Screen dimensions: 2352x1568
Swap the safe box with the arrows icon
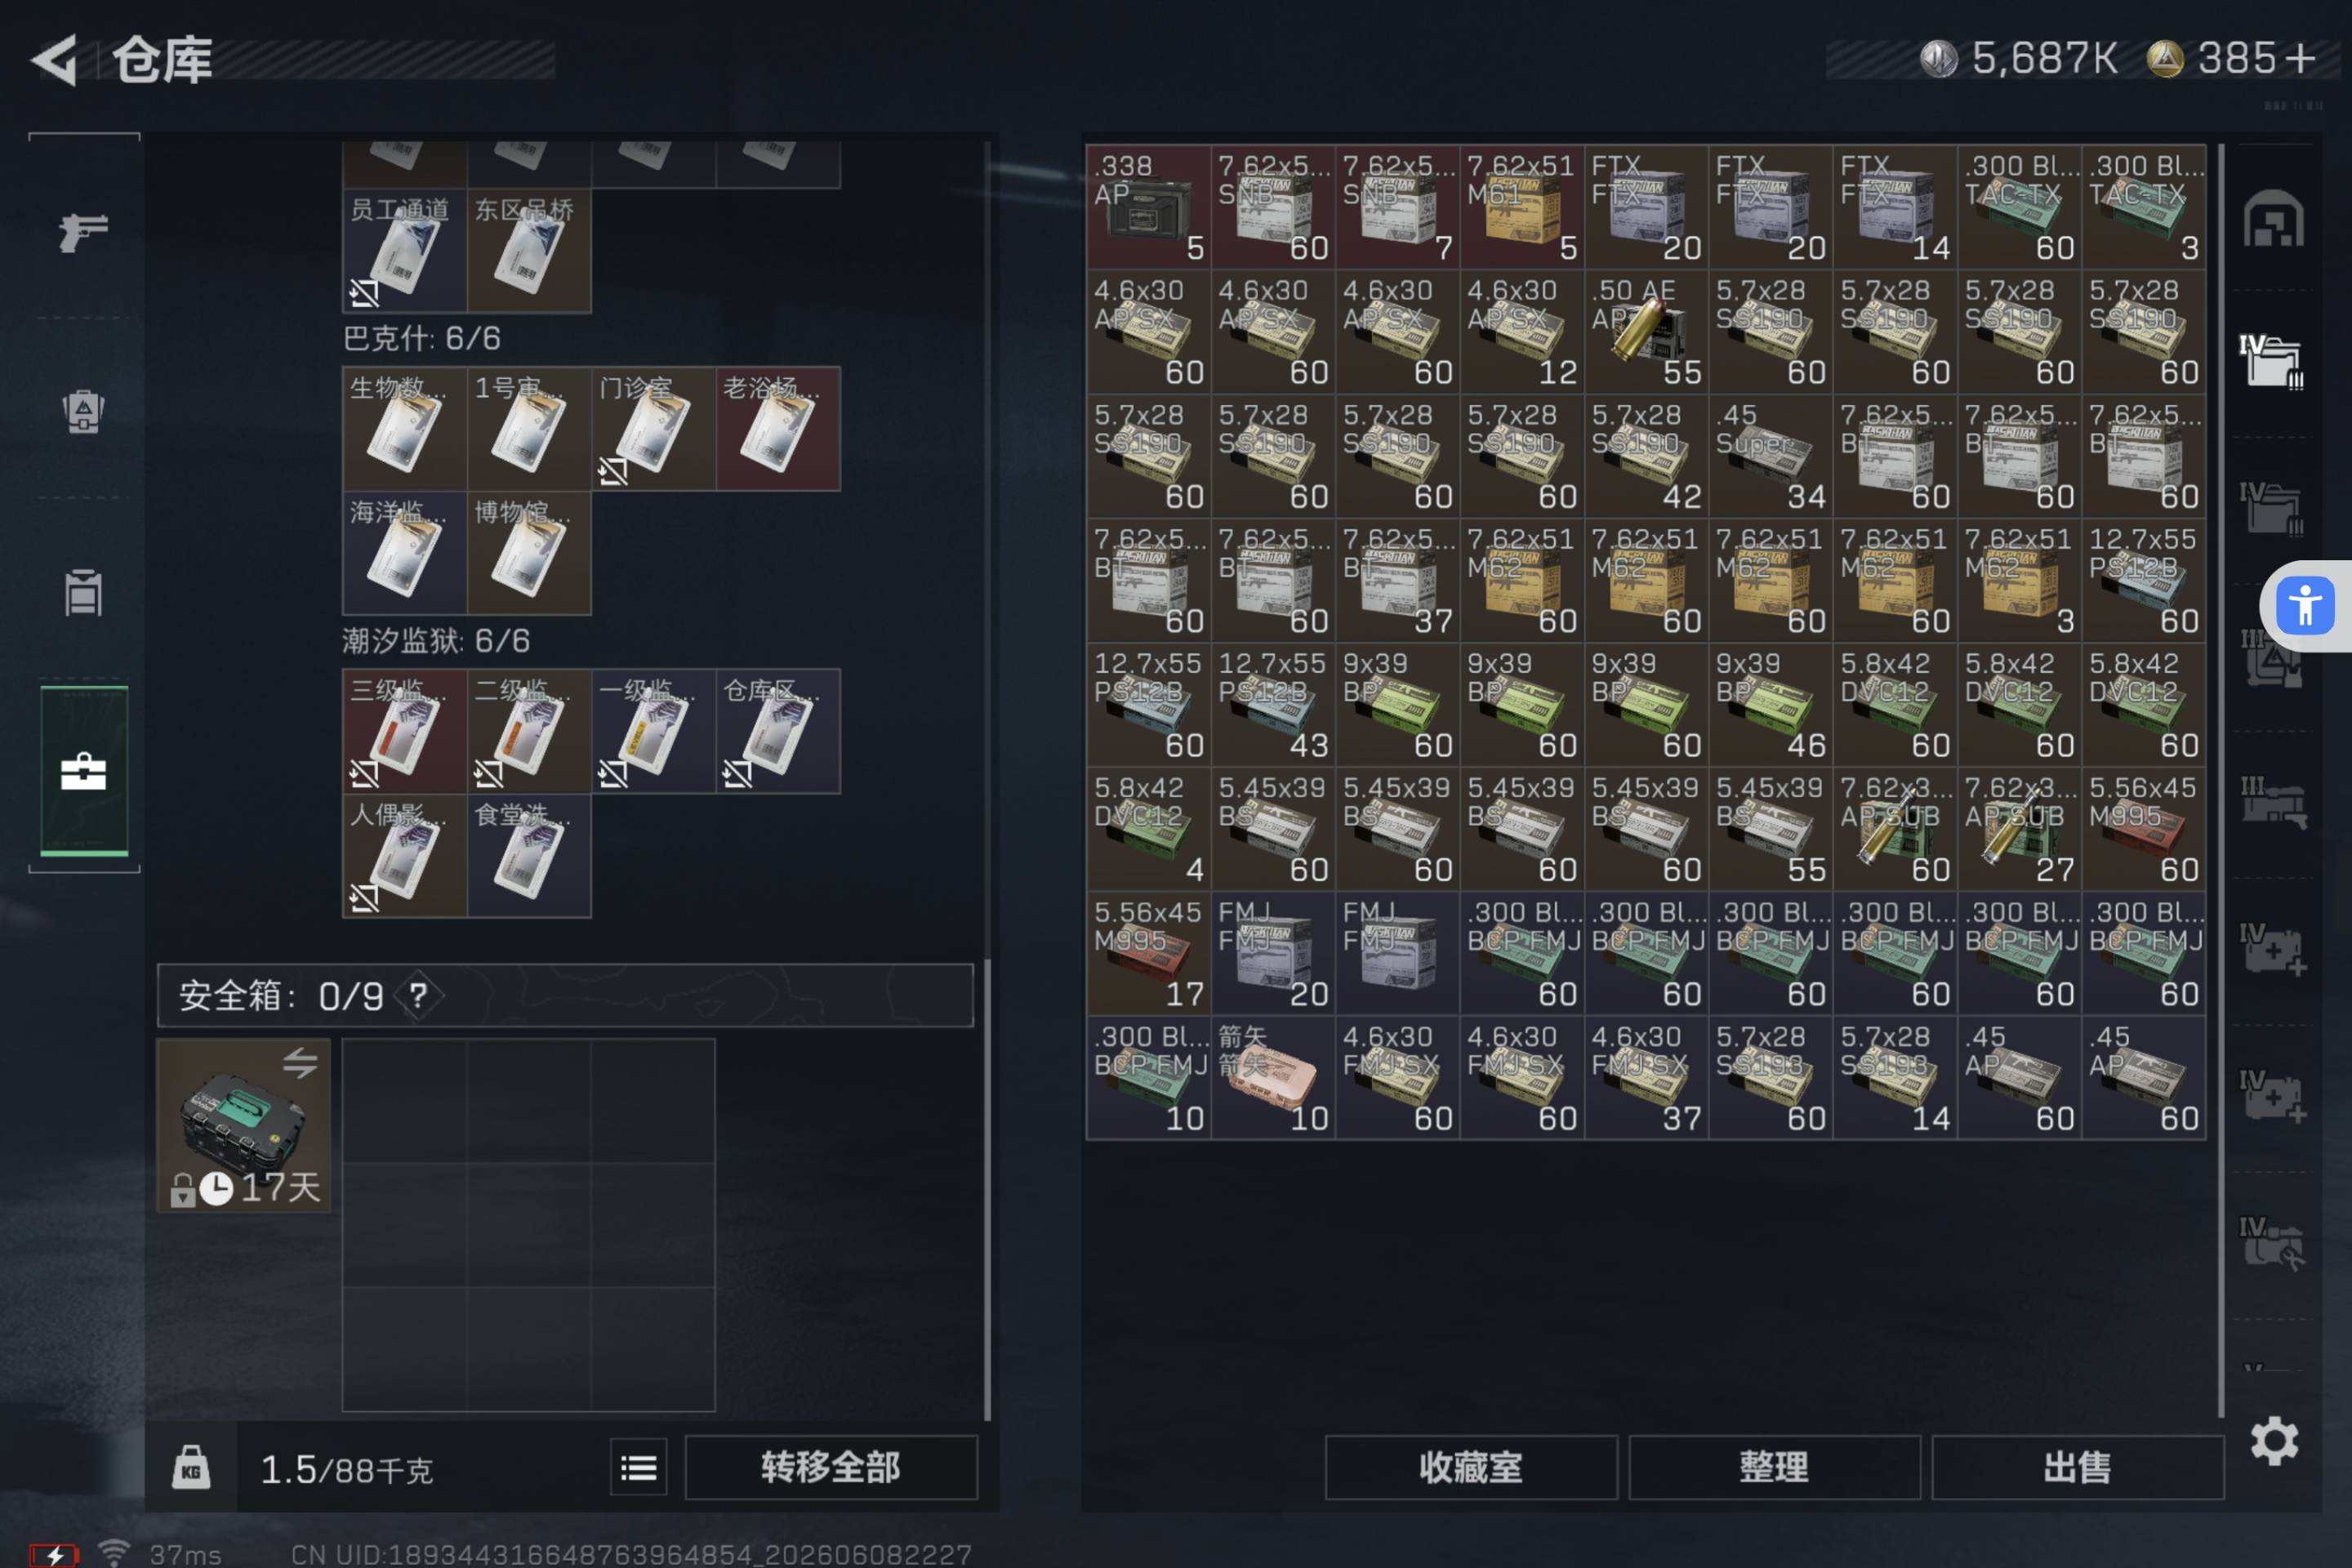click(300, 1062)
